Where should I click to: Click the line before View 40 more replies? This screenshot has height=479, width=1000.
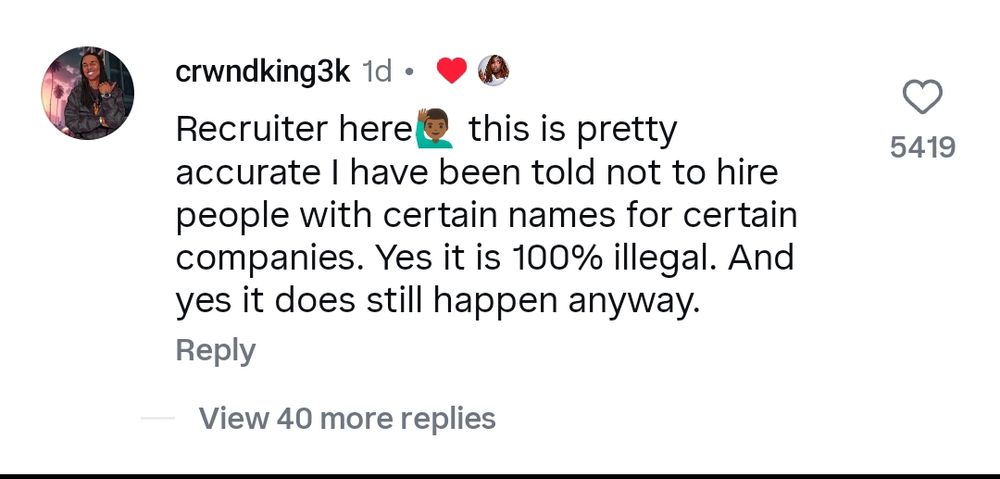(158, 418)
